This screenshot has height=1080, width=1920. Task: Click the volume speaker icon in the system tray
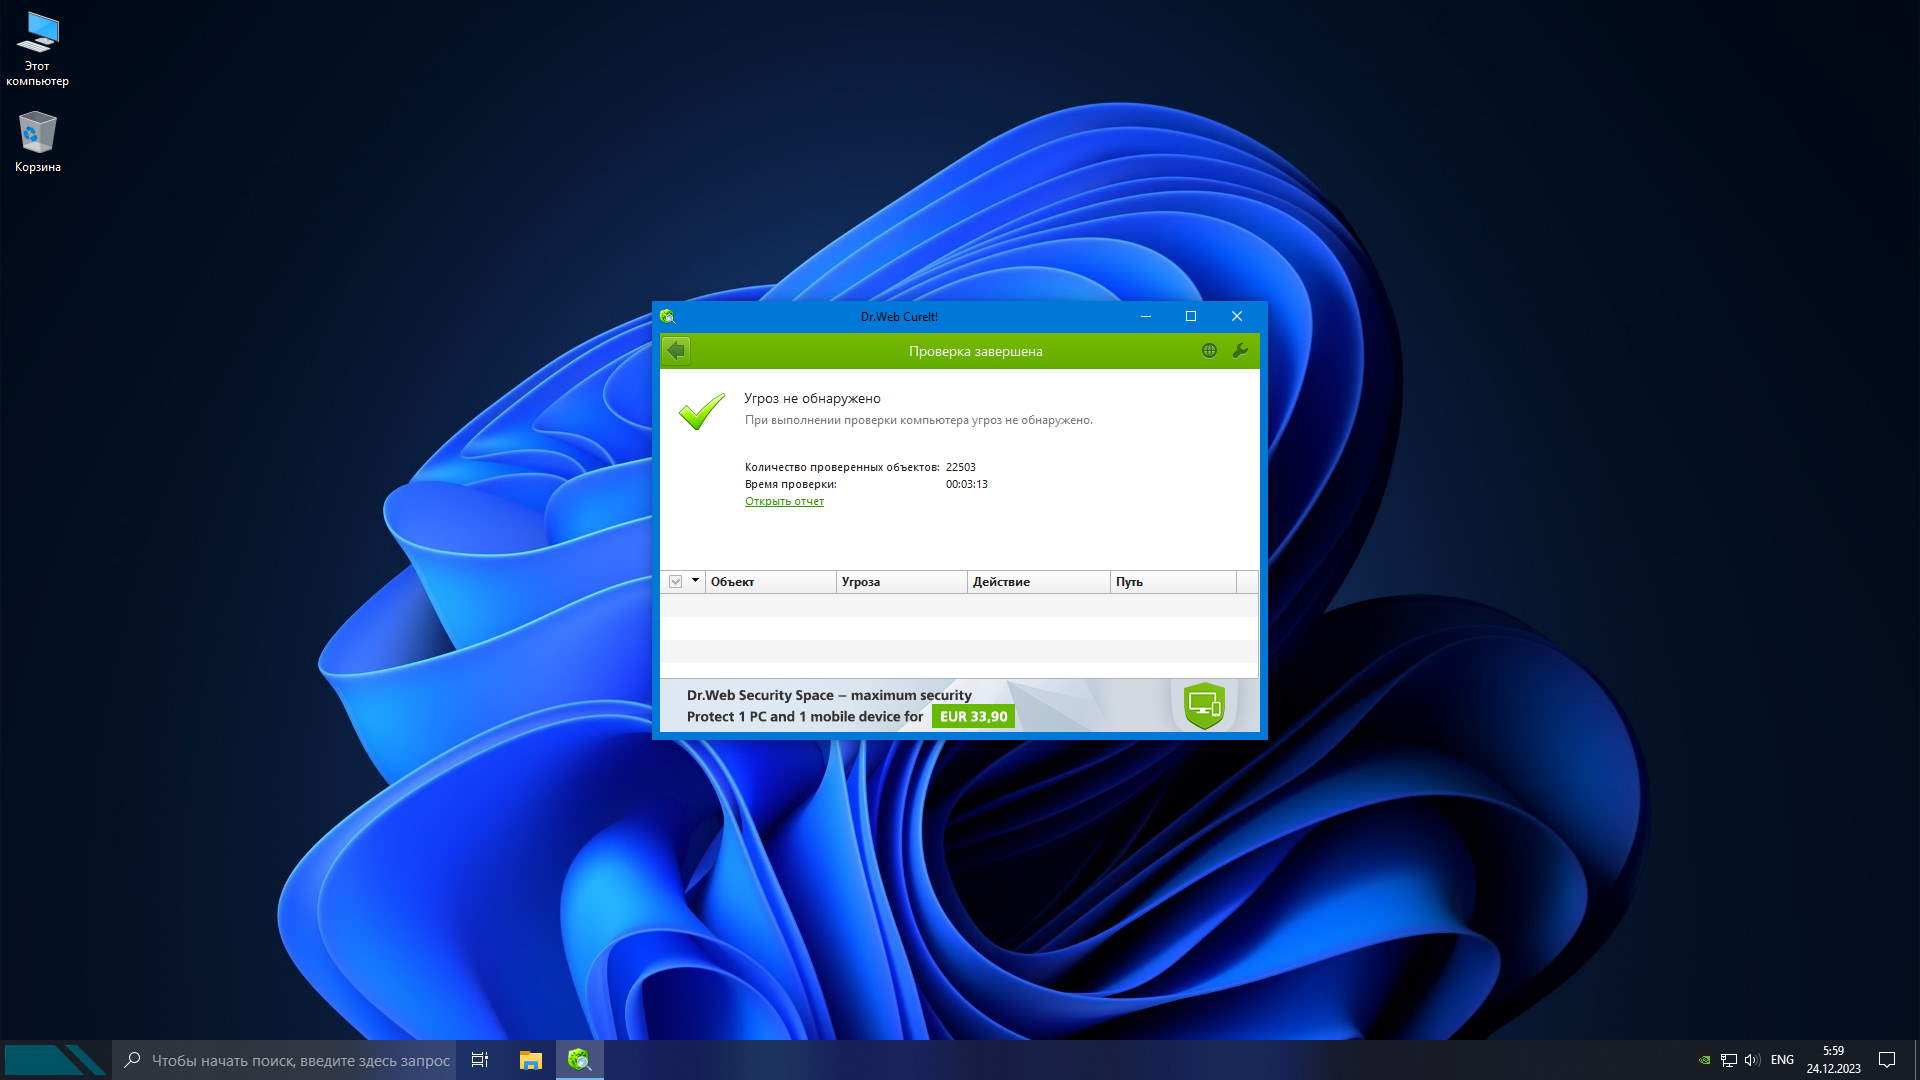click(x=1752, y=1060)
